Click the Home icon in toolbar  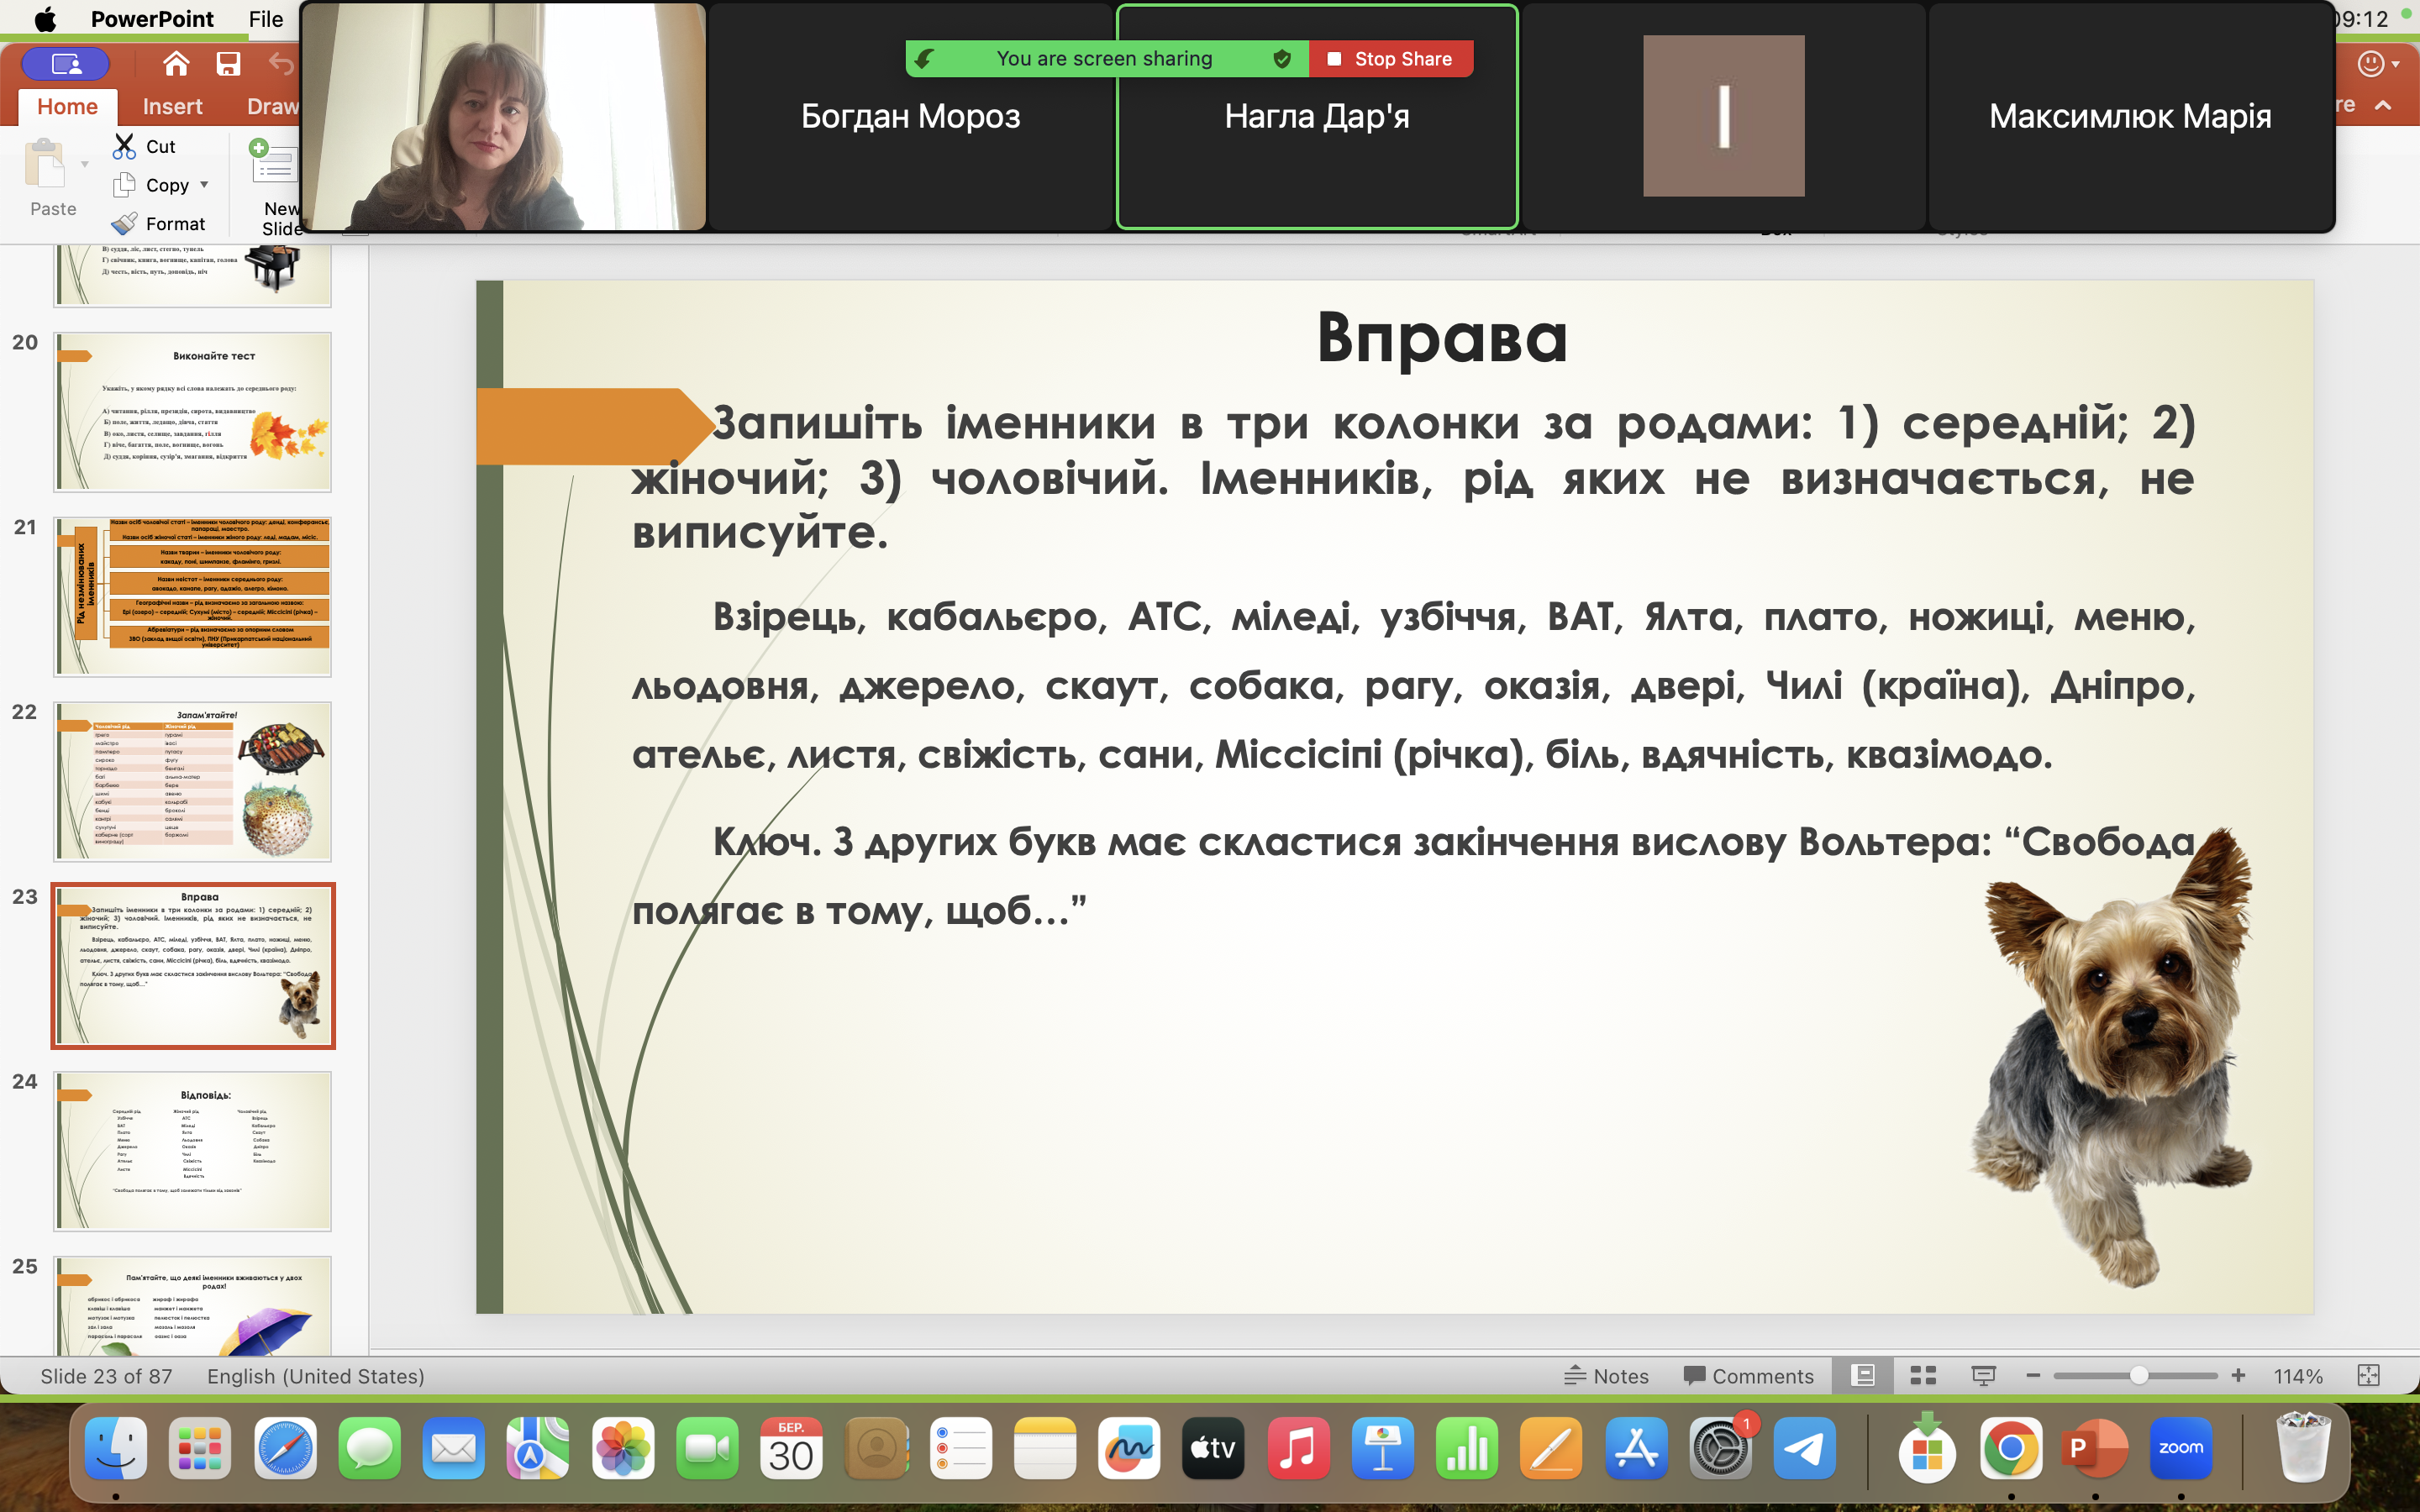pos(176,64)
